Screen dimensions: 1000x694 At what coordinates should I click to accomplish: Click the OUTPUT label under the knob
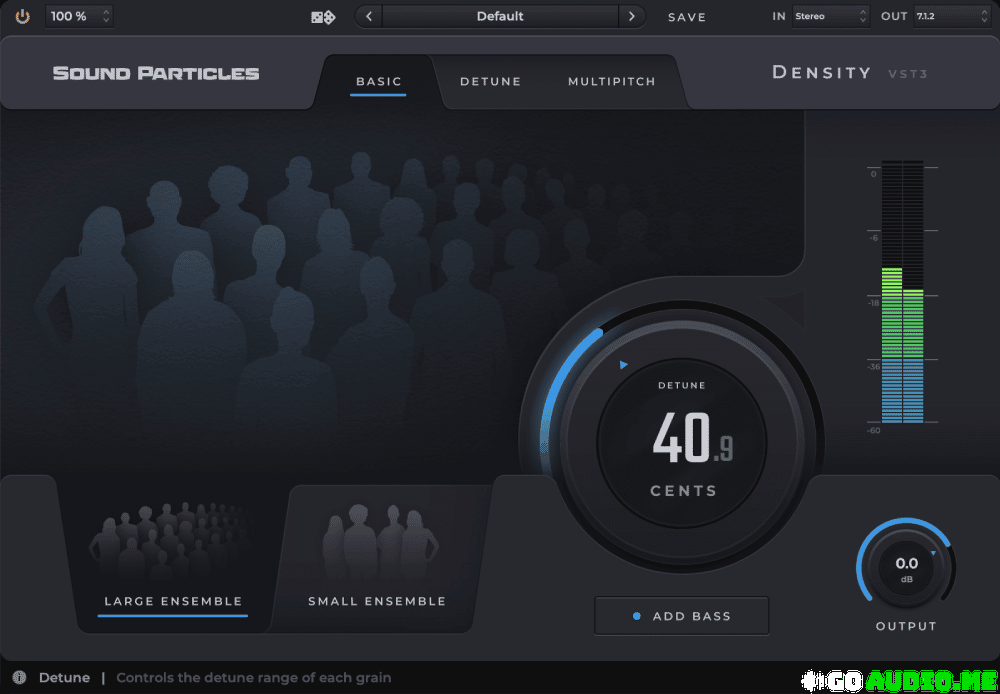(906, 626)
